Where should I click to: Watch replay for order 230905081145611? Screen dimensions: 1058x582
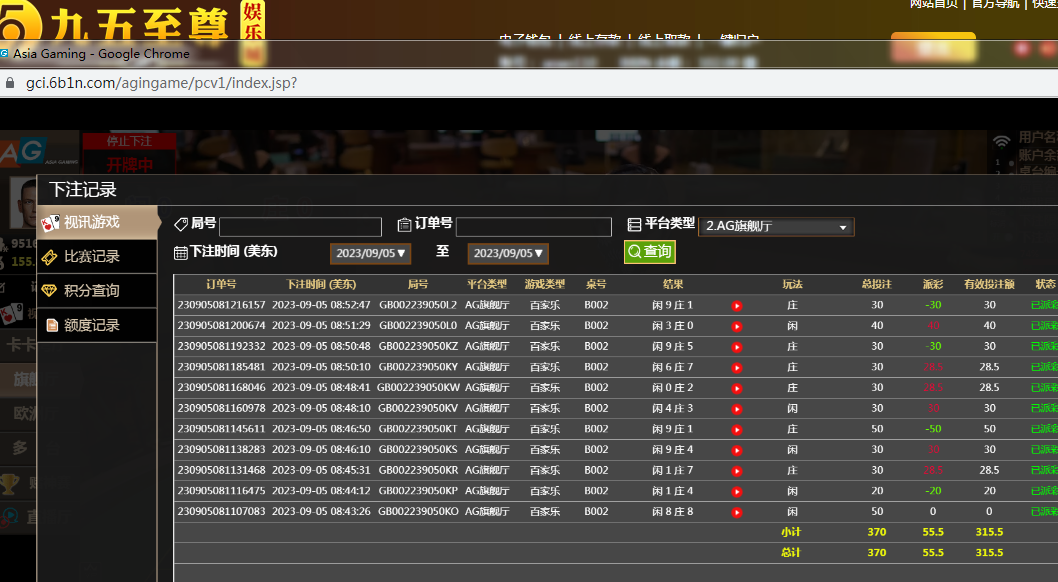(737, 429)
